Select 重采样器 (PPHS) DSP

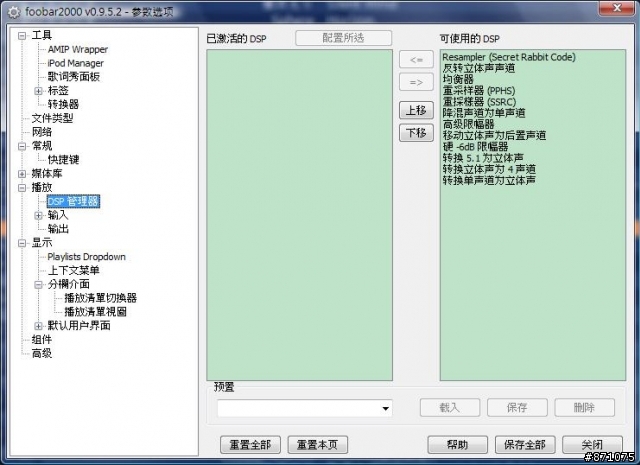pos(479,91)
